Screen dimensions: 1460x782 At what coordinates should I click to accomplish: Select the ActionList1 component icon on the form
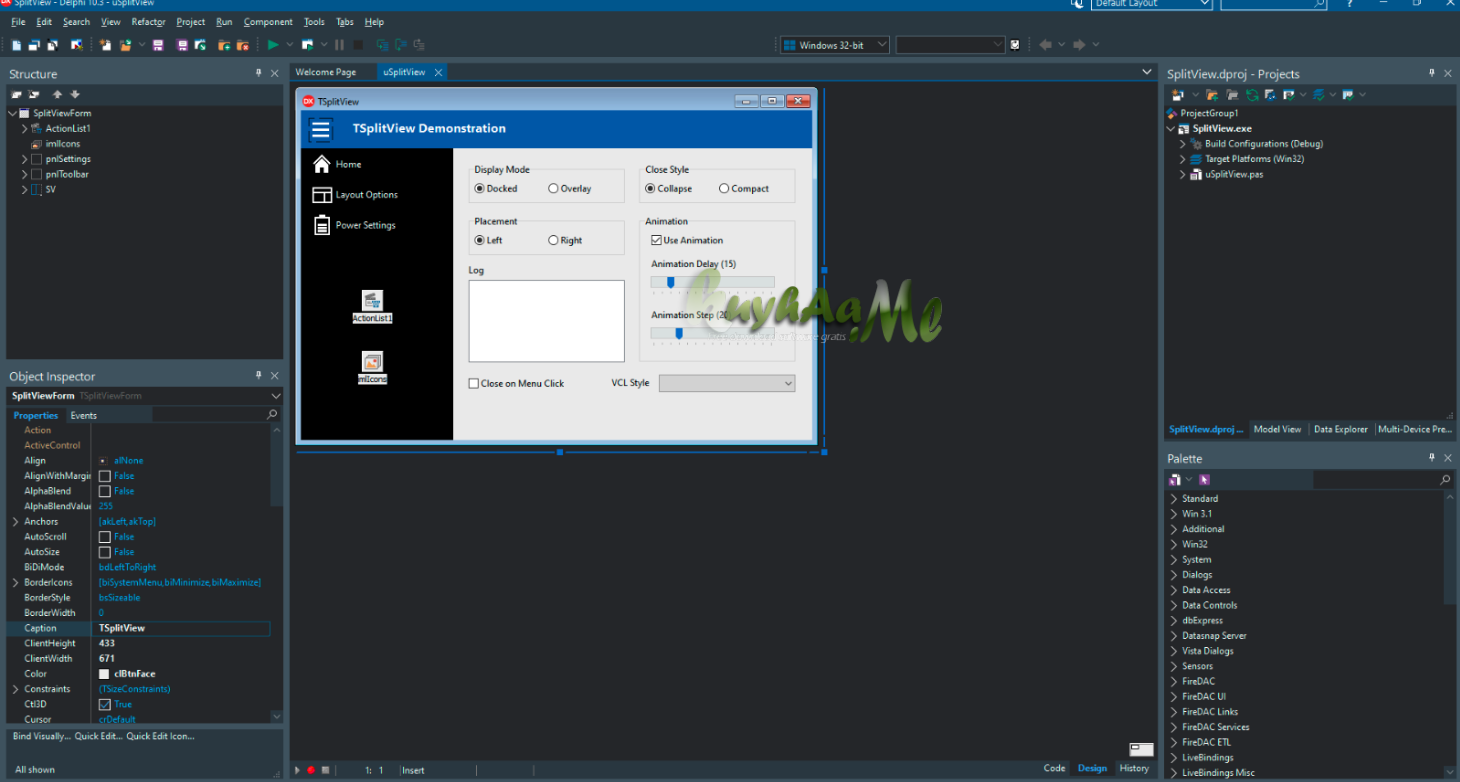[372, 300]
